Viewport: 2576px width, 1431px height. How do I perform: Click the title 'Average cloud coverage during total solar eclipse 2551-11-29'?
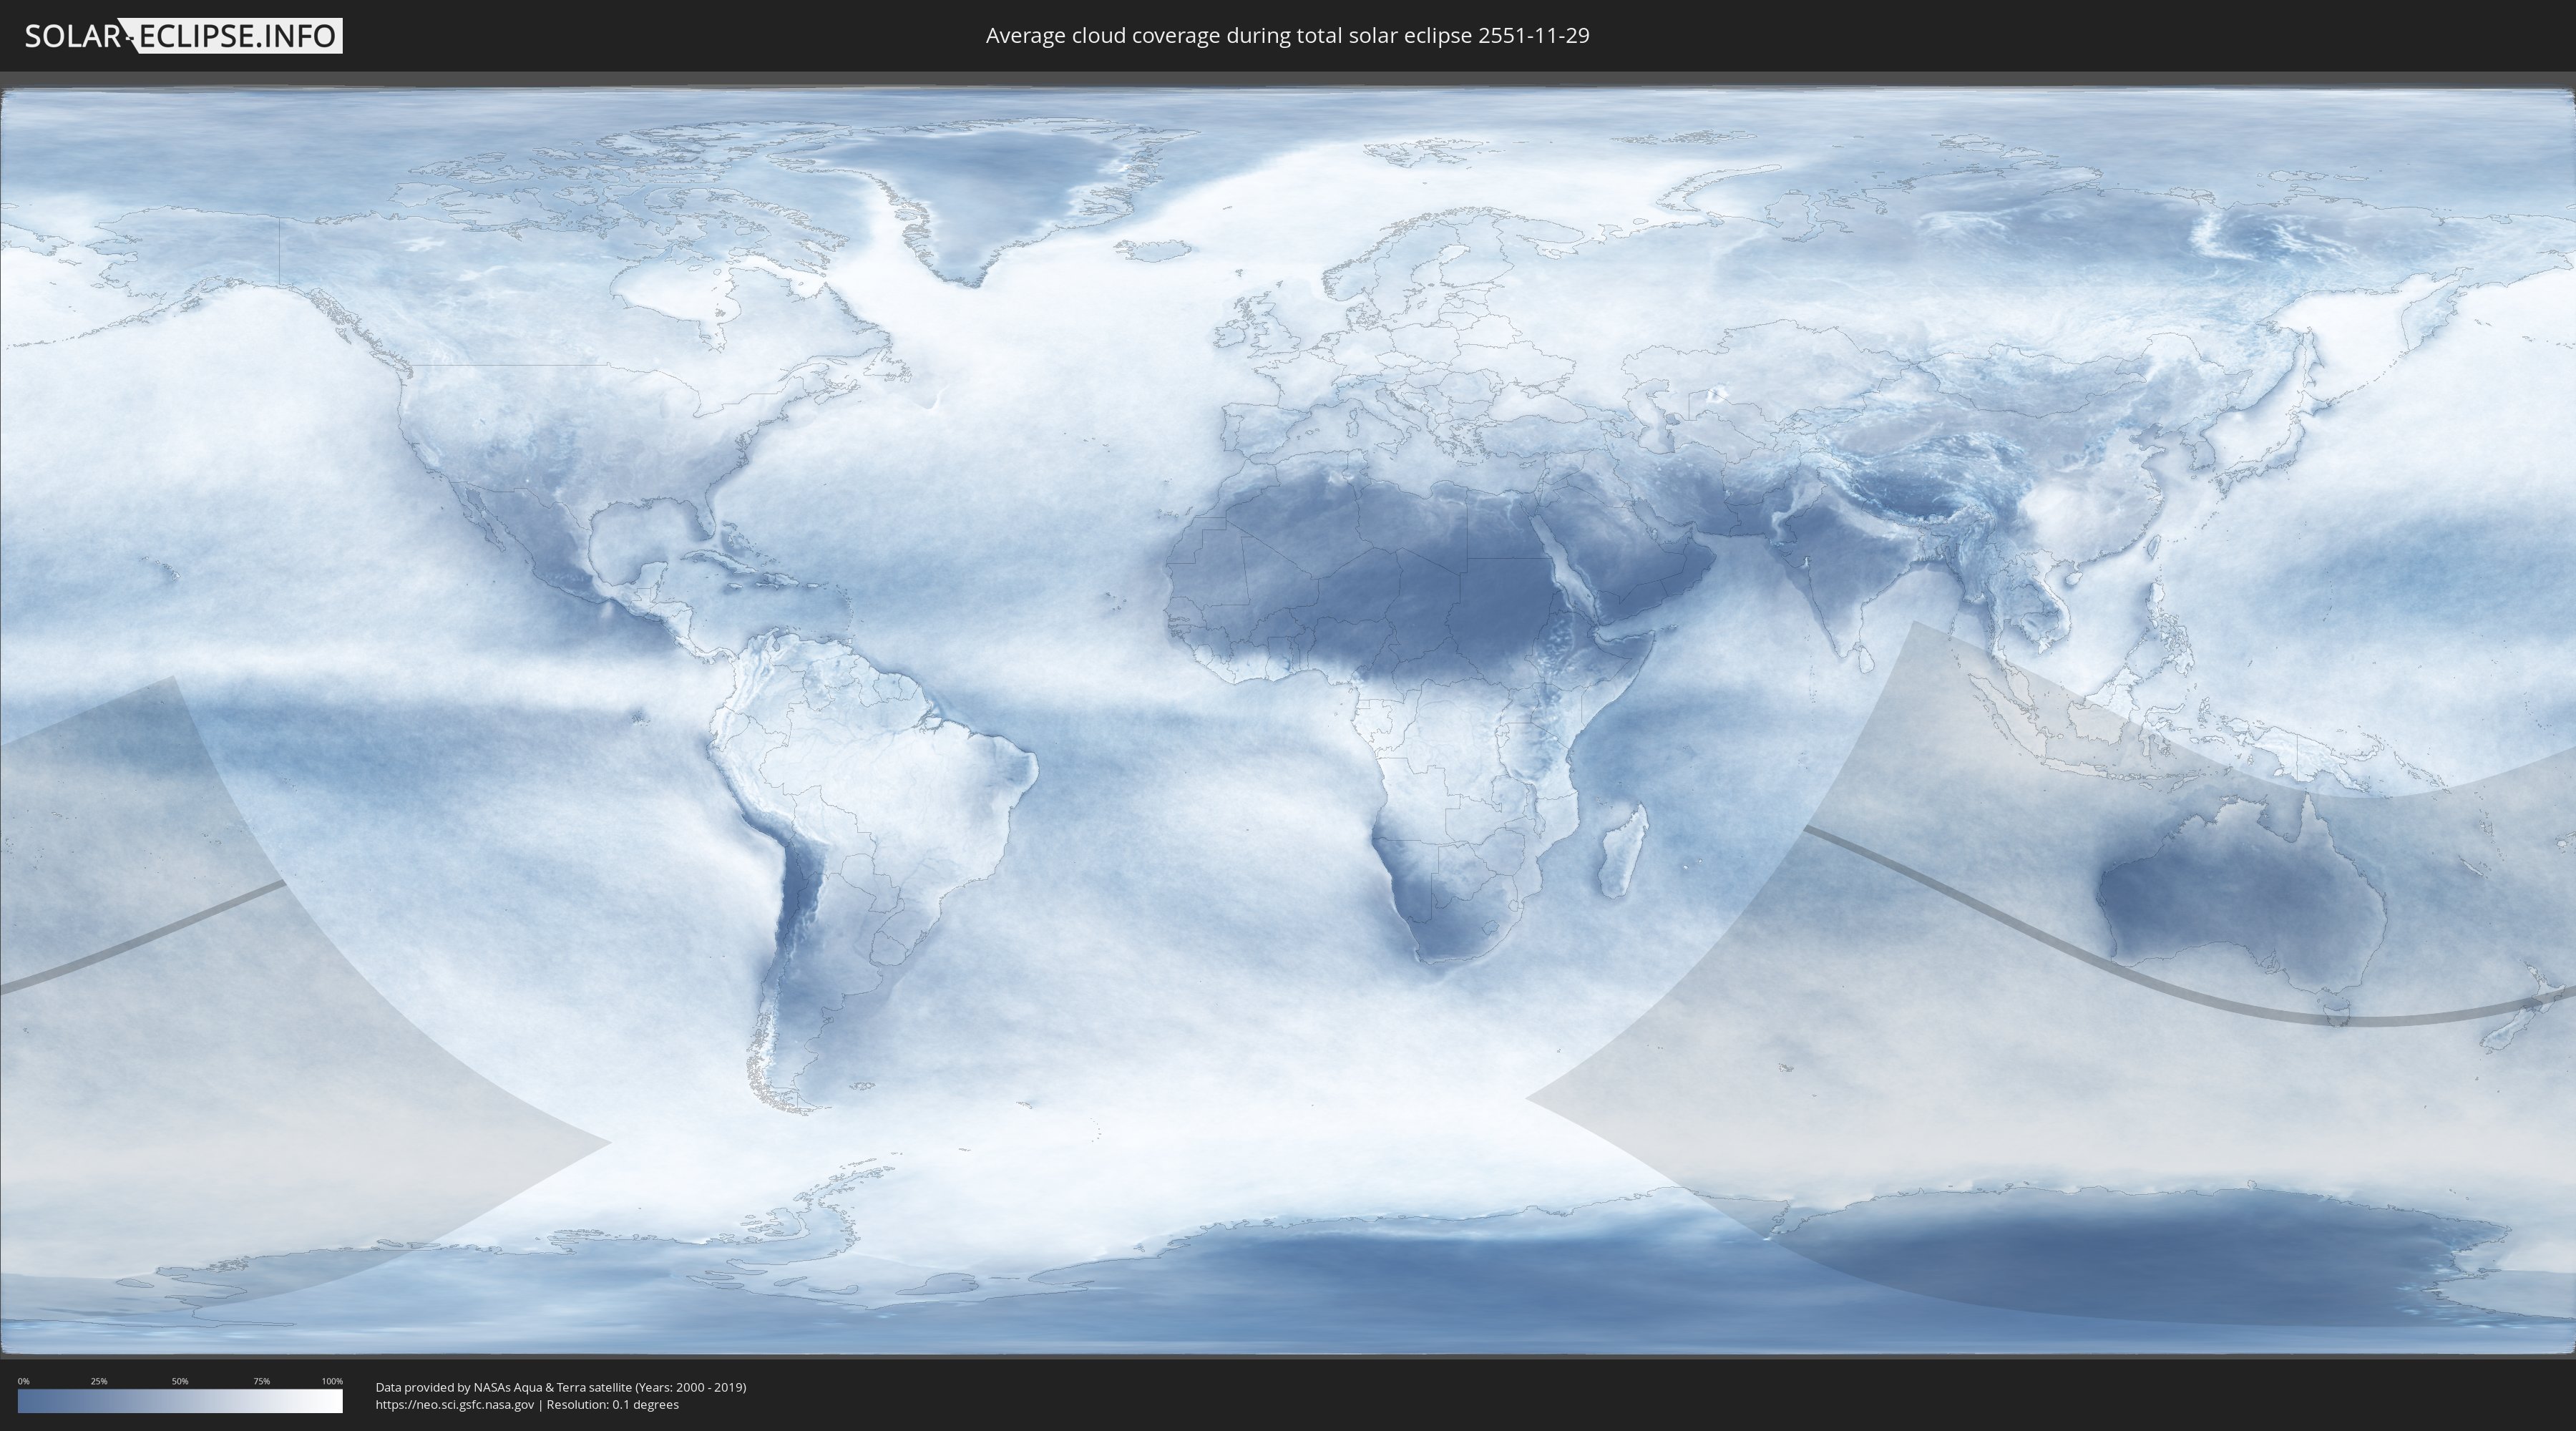coord(1287,36)
